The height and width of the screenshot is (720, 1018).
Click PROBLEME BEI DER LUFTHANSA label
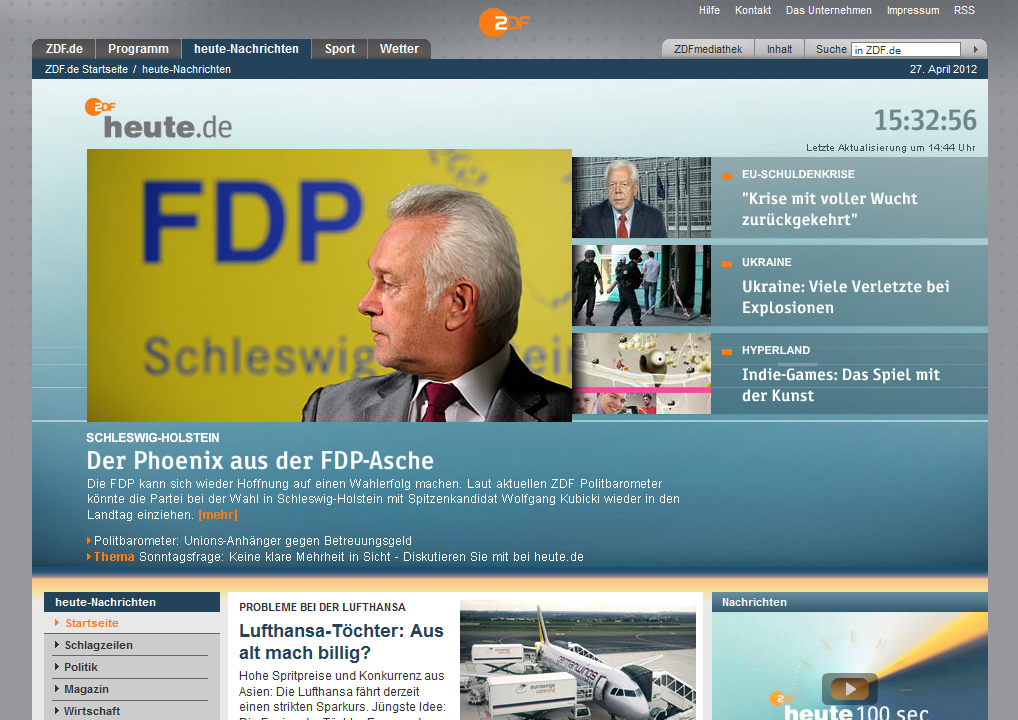pyautogui.click(x=322, y=607)
